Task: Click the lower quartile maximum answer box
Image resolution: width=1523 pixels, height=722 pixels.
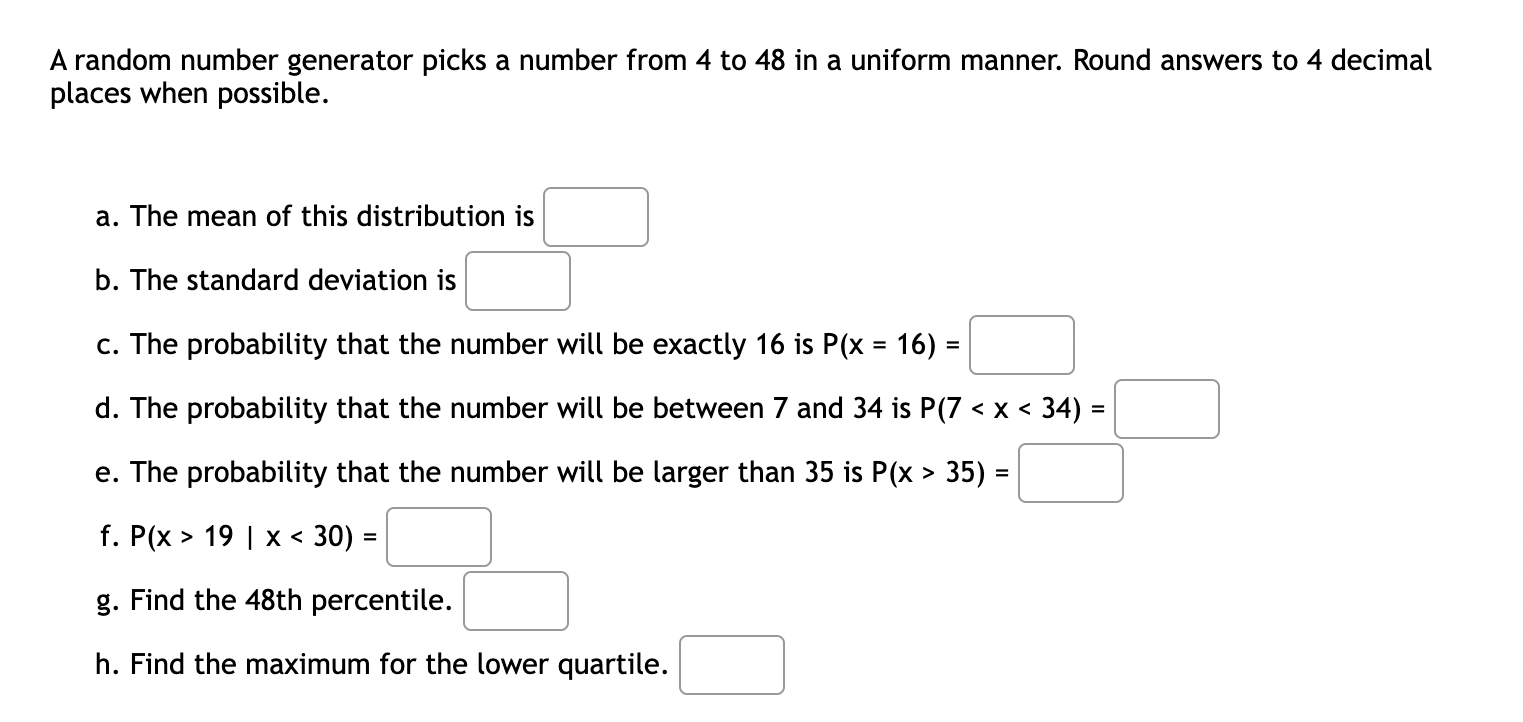Action: [731, 665]
